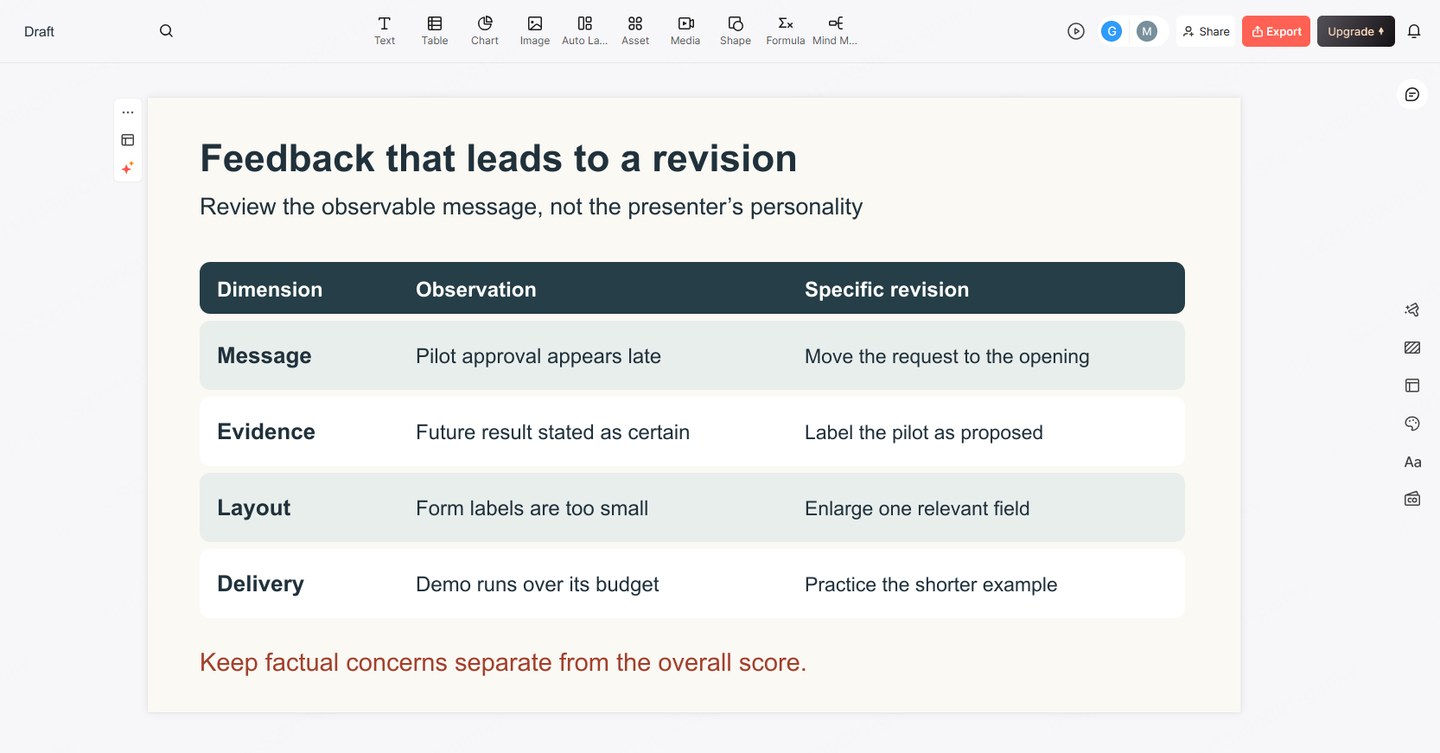Change the slide layout via the left panel icon

coord(128,140)
